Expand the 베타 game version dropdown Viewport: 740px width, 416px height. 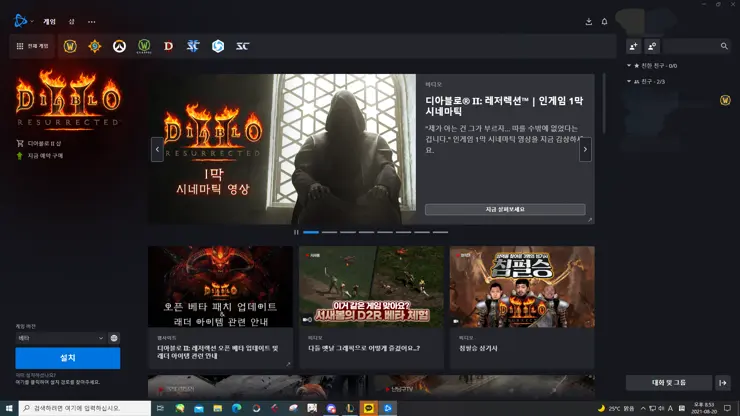click(60, 338)
